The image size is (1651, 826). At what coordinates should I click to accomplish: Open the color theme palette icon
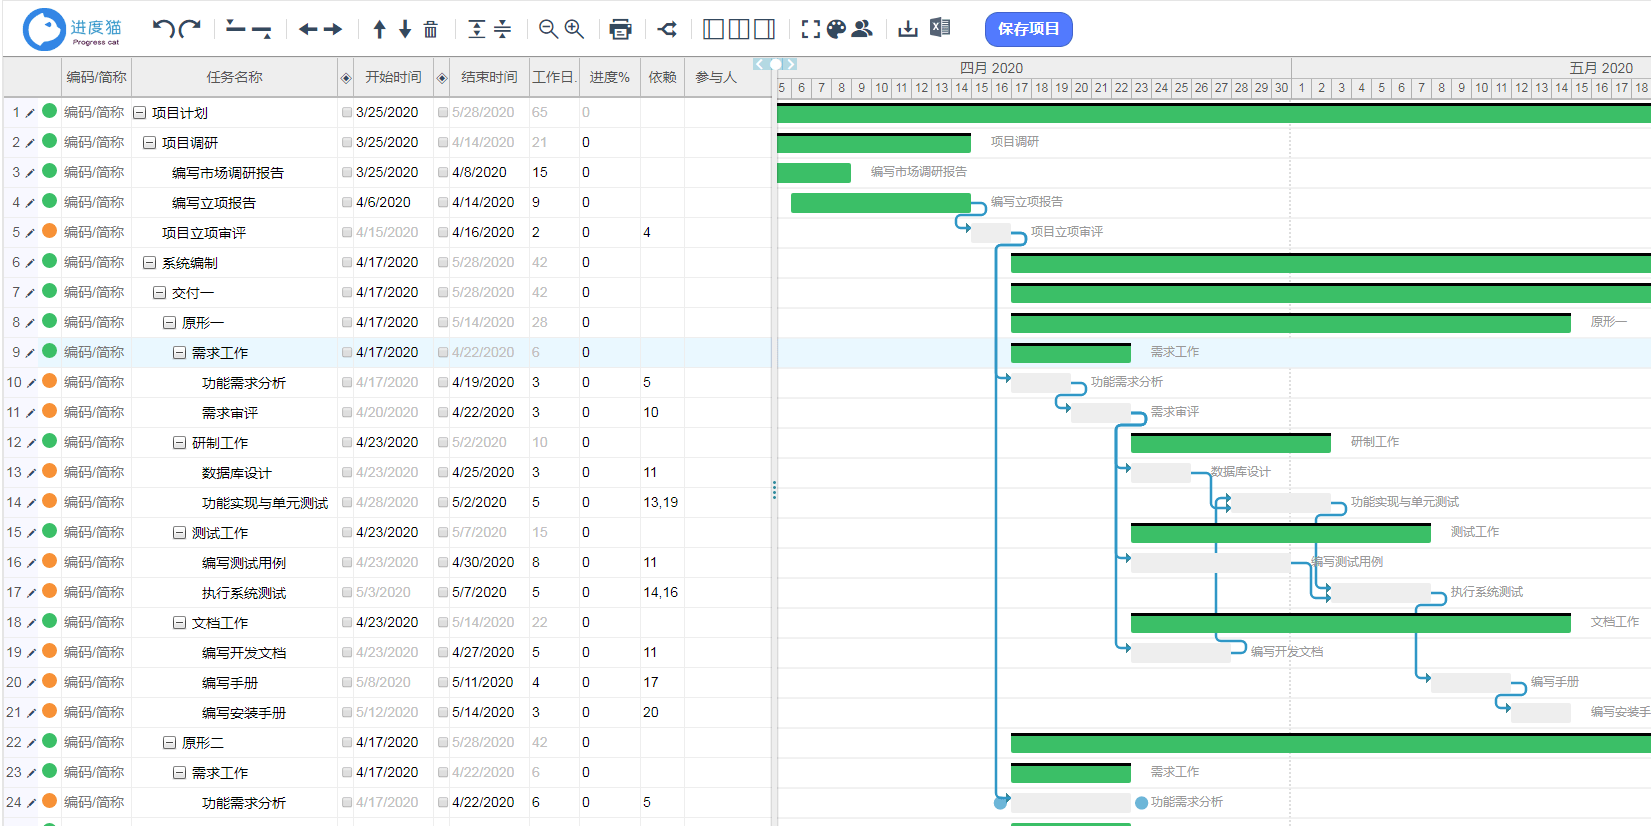coord(836,29)
